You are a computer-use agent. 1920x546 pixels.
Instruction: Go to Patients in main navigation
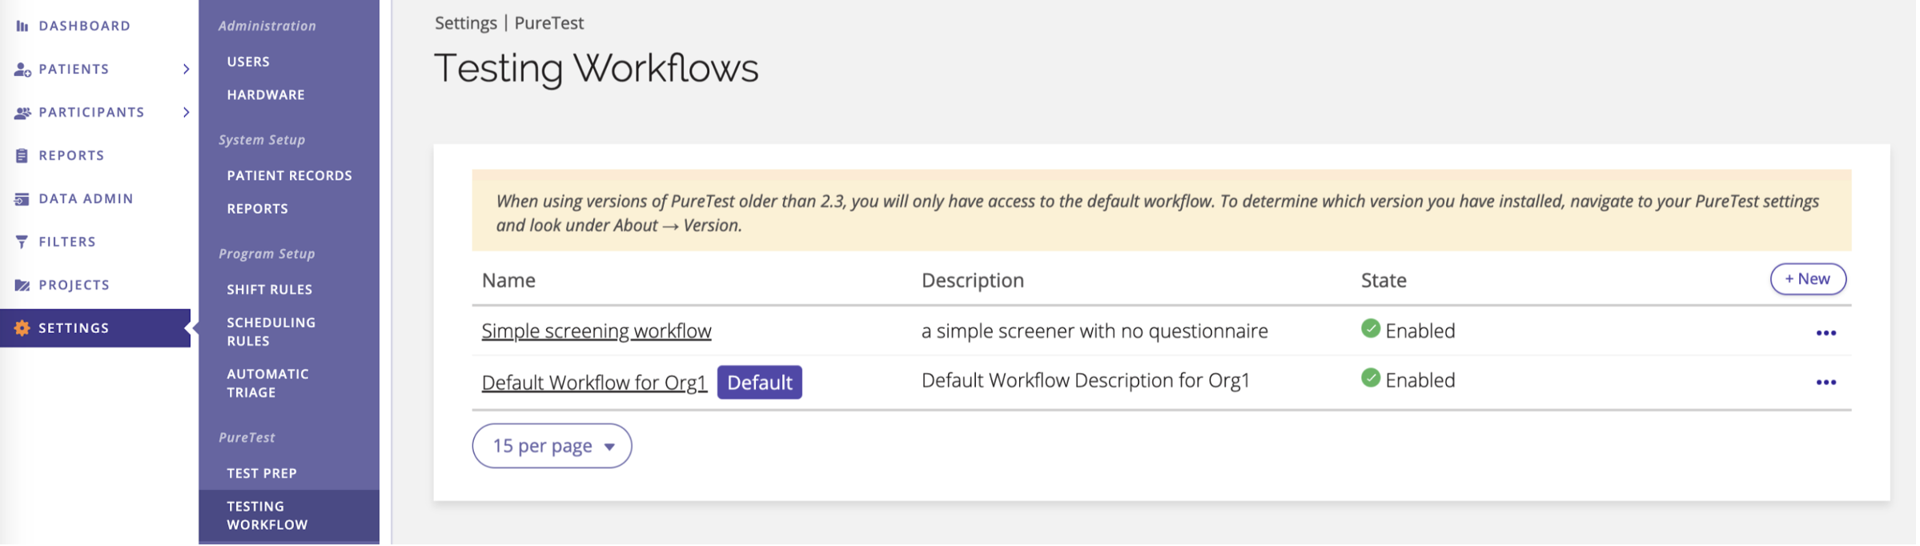(x=74, y=69)
